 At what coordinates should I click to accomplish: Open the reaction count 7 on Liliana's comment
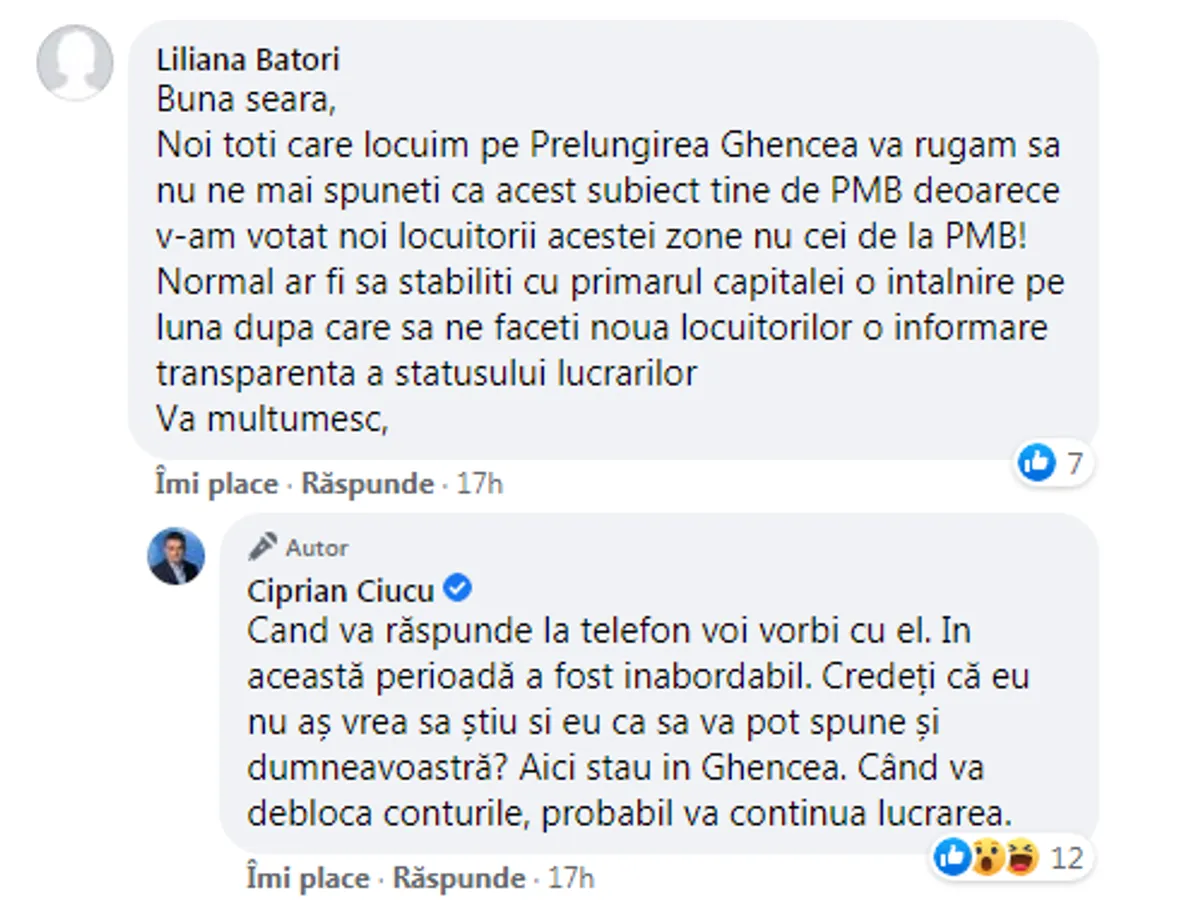pyautogui.click(x=1073, y=464)
